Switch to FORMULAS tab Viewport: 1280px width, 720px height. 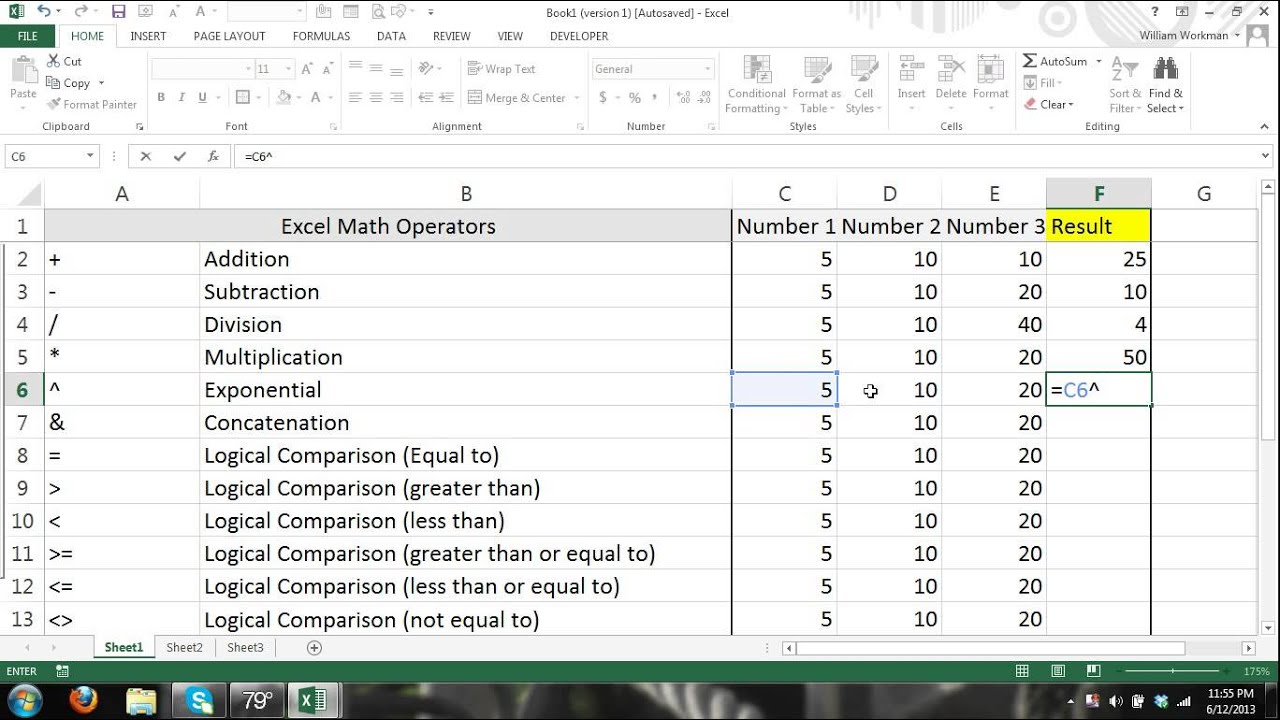click(321, 36)
